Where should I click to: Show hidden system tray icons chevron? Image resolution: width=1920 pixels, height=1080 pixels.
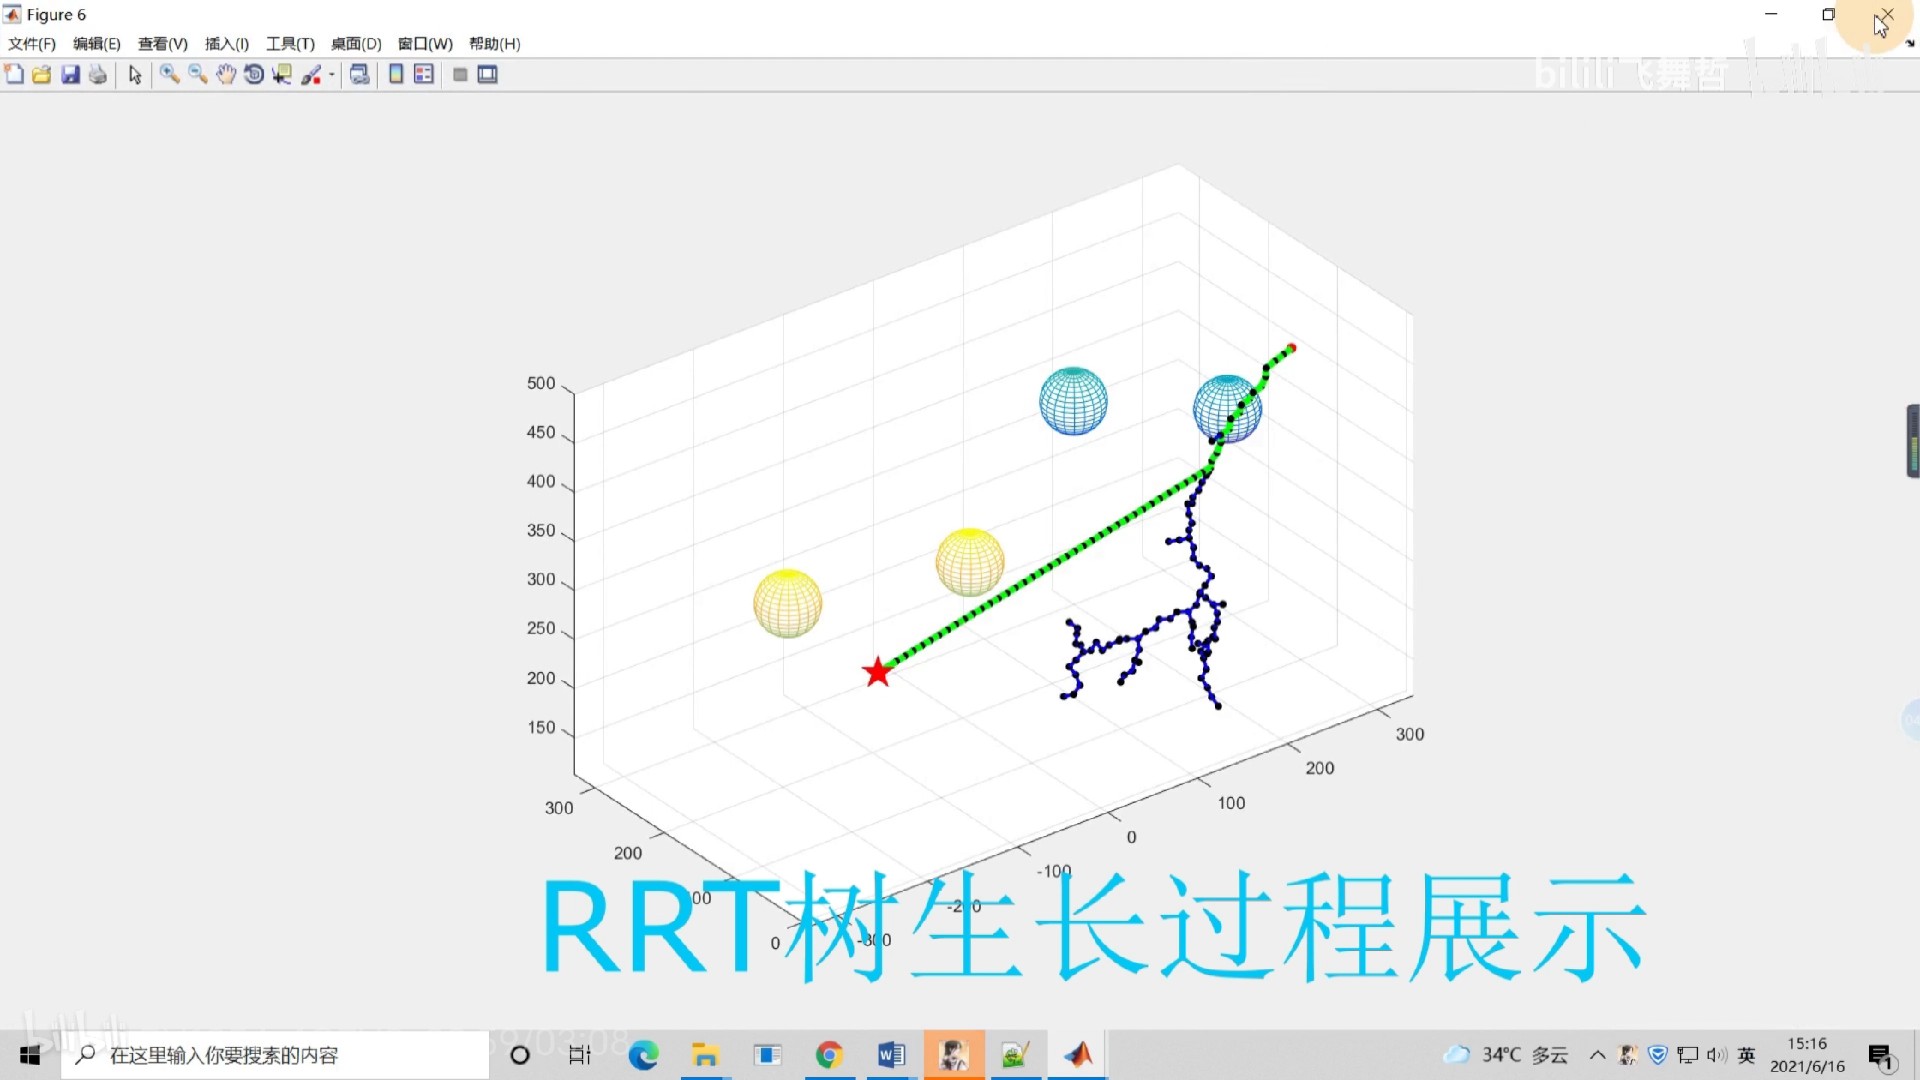[x=1597, y=1055]
